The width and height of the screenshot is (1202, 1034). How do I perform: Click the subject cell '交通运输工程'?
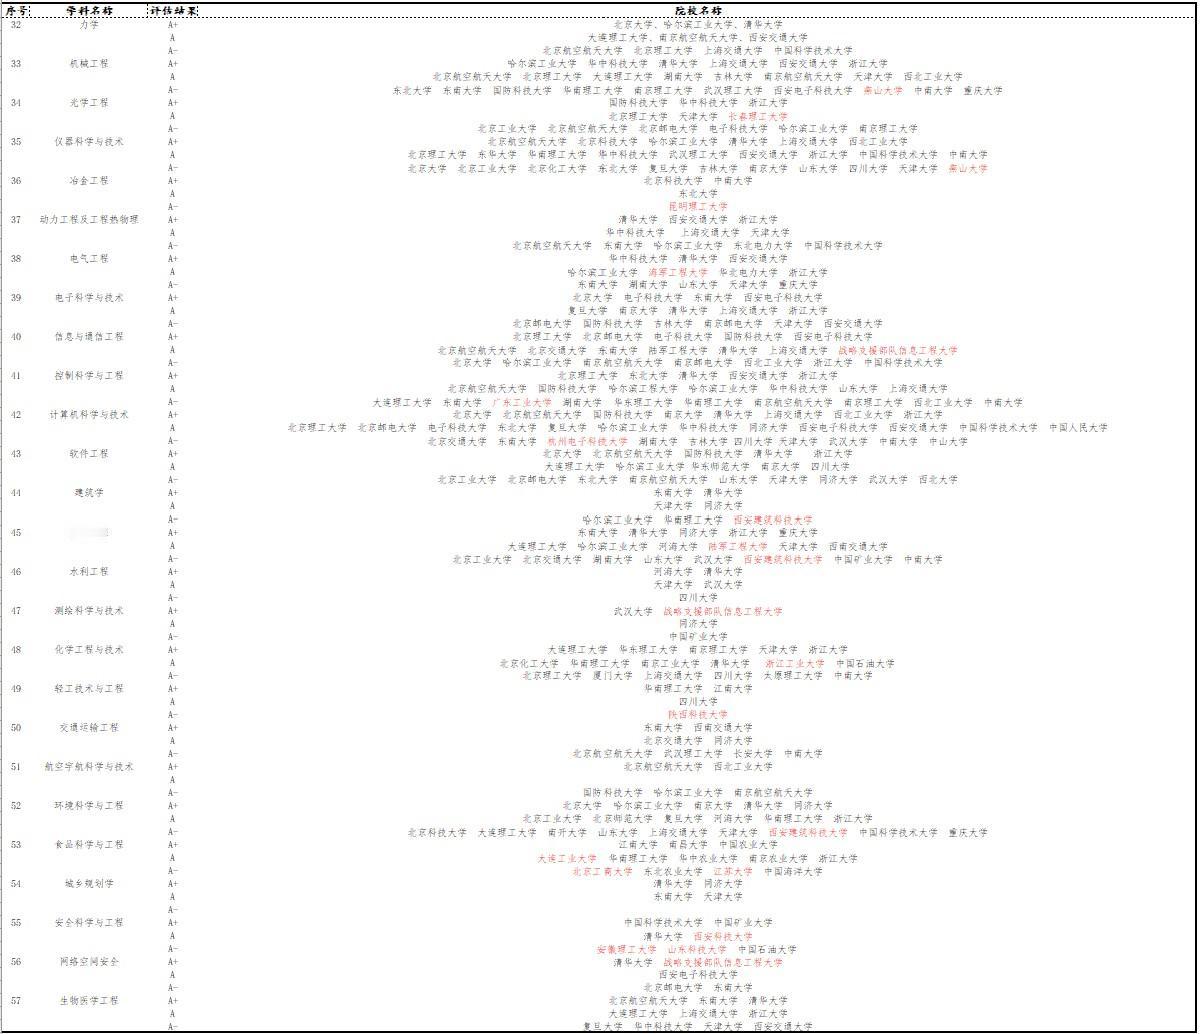pos(89,727)
